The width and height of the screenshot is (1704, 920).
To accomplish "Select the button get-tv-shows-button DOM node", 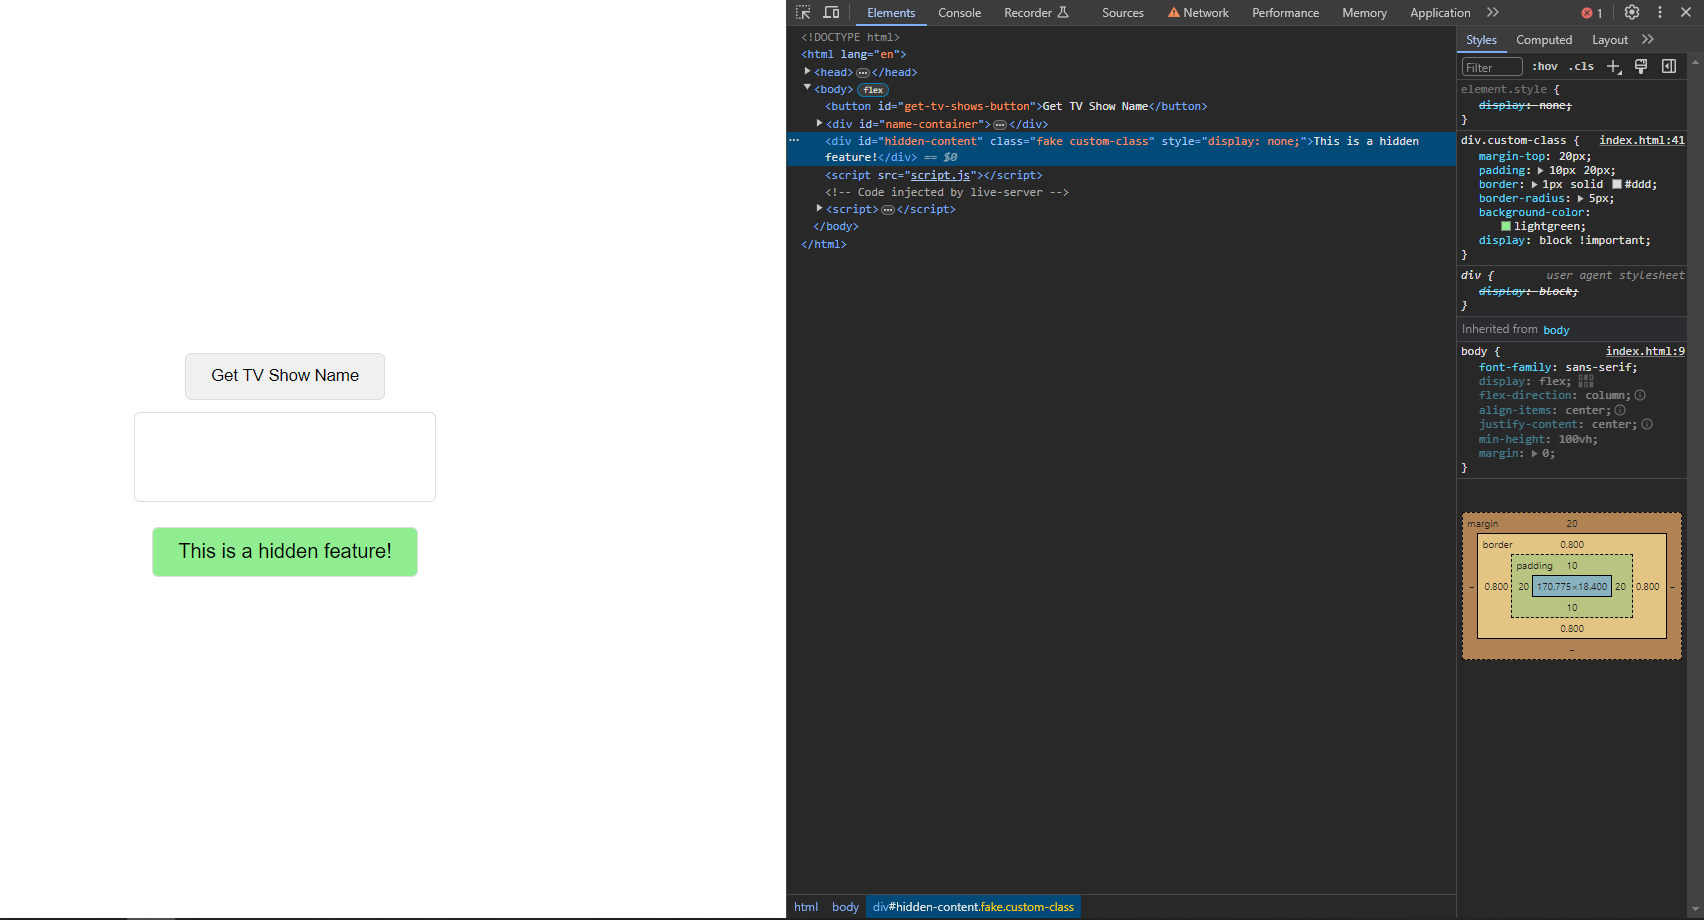I will pyautogui.click(x=1016, y=107).
